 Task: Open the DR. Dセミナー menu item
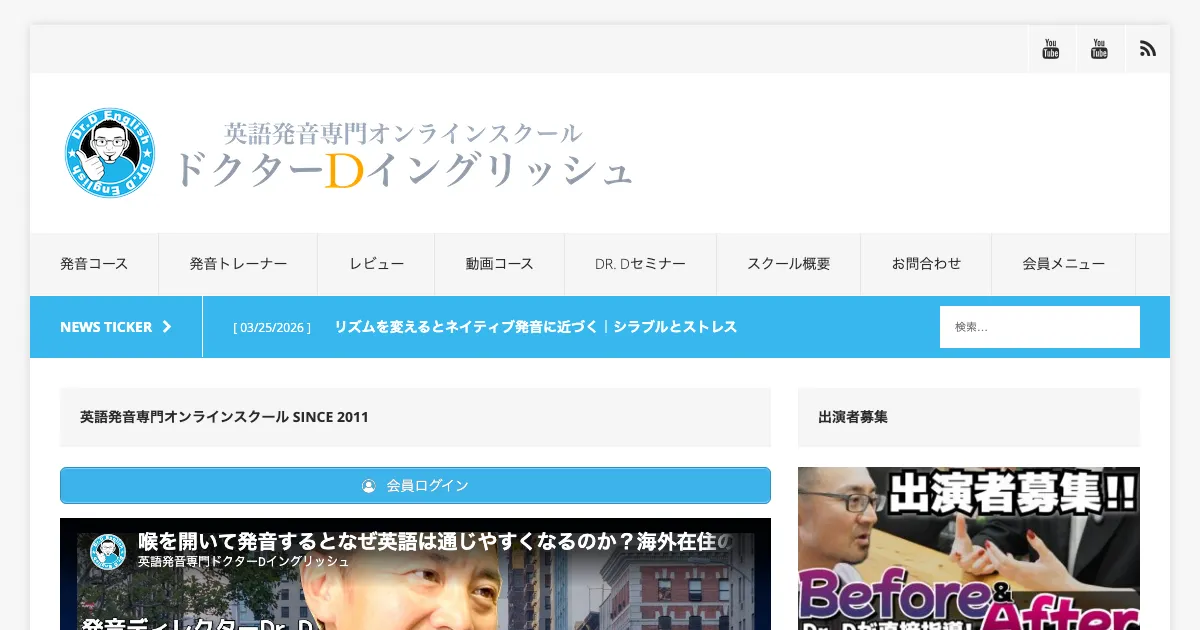click(x=640, y=264)
